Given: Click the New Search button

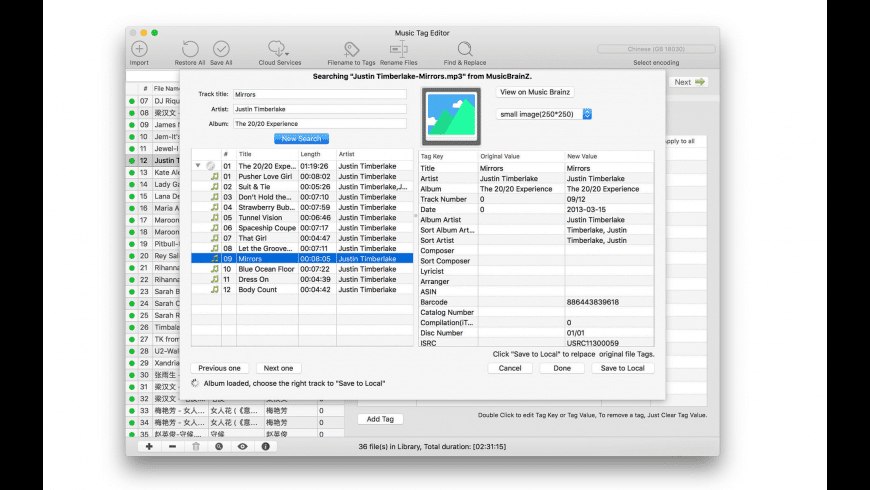Looking at the screenshot, I should (301, 138).
